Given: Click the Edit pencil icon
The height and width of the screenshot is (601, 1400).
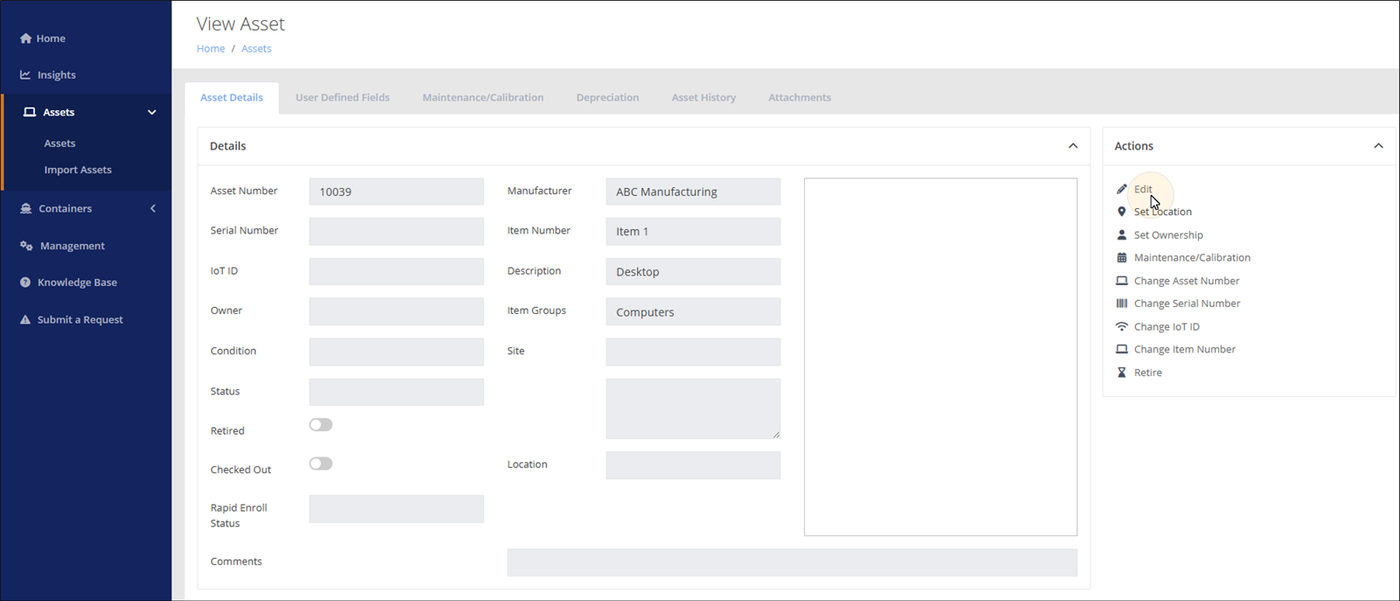Looking at the screenshot, I should click(x=1122, y=189).
